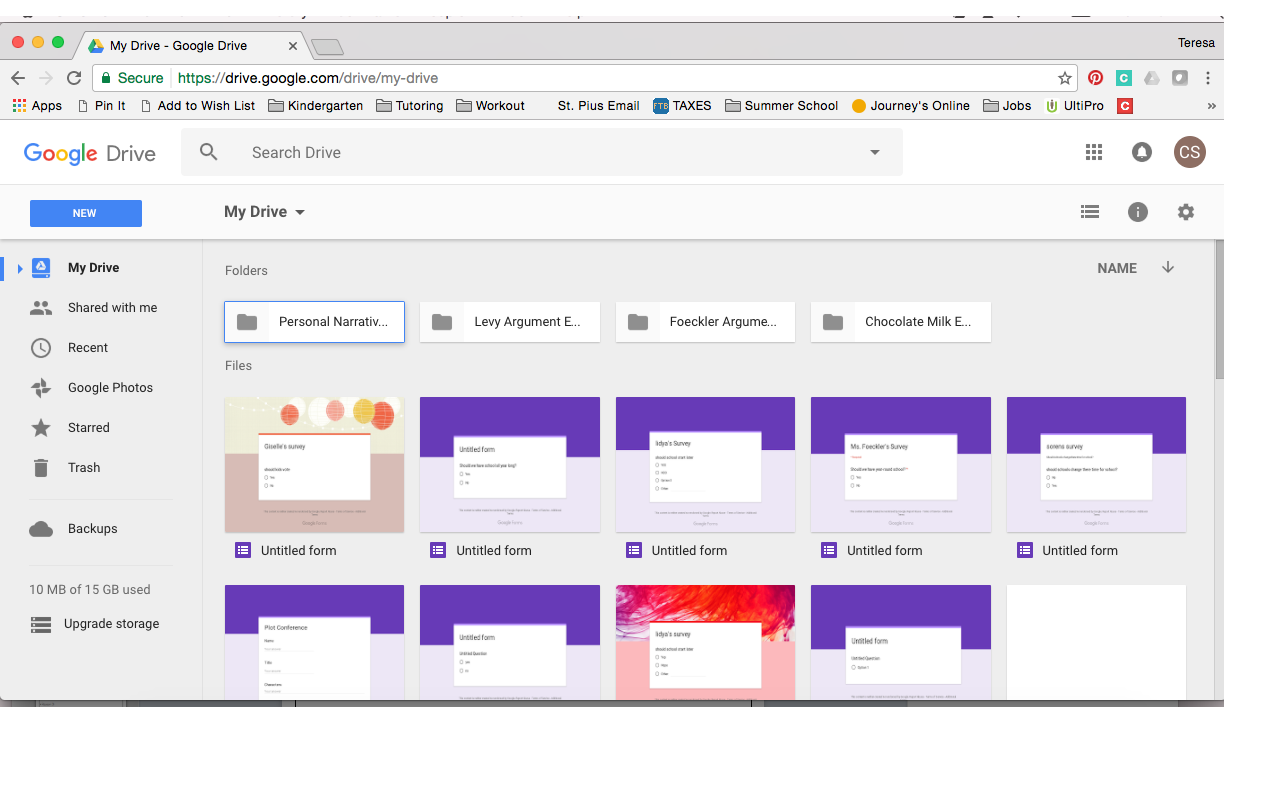Bookmark this page with the star
Image resolution: width=1280 pixels, height=800 pixels.
[1065, 78]
